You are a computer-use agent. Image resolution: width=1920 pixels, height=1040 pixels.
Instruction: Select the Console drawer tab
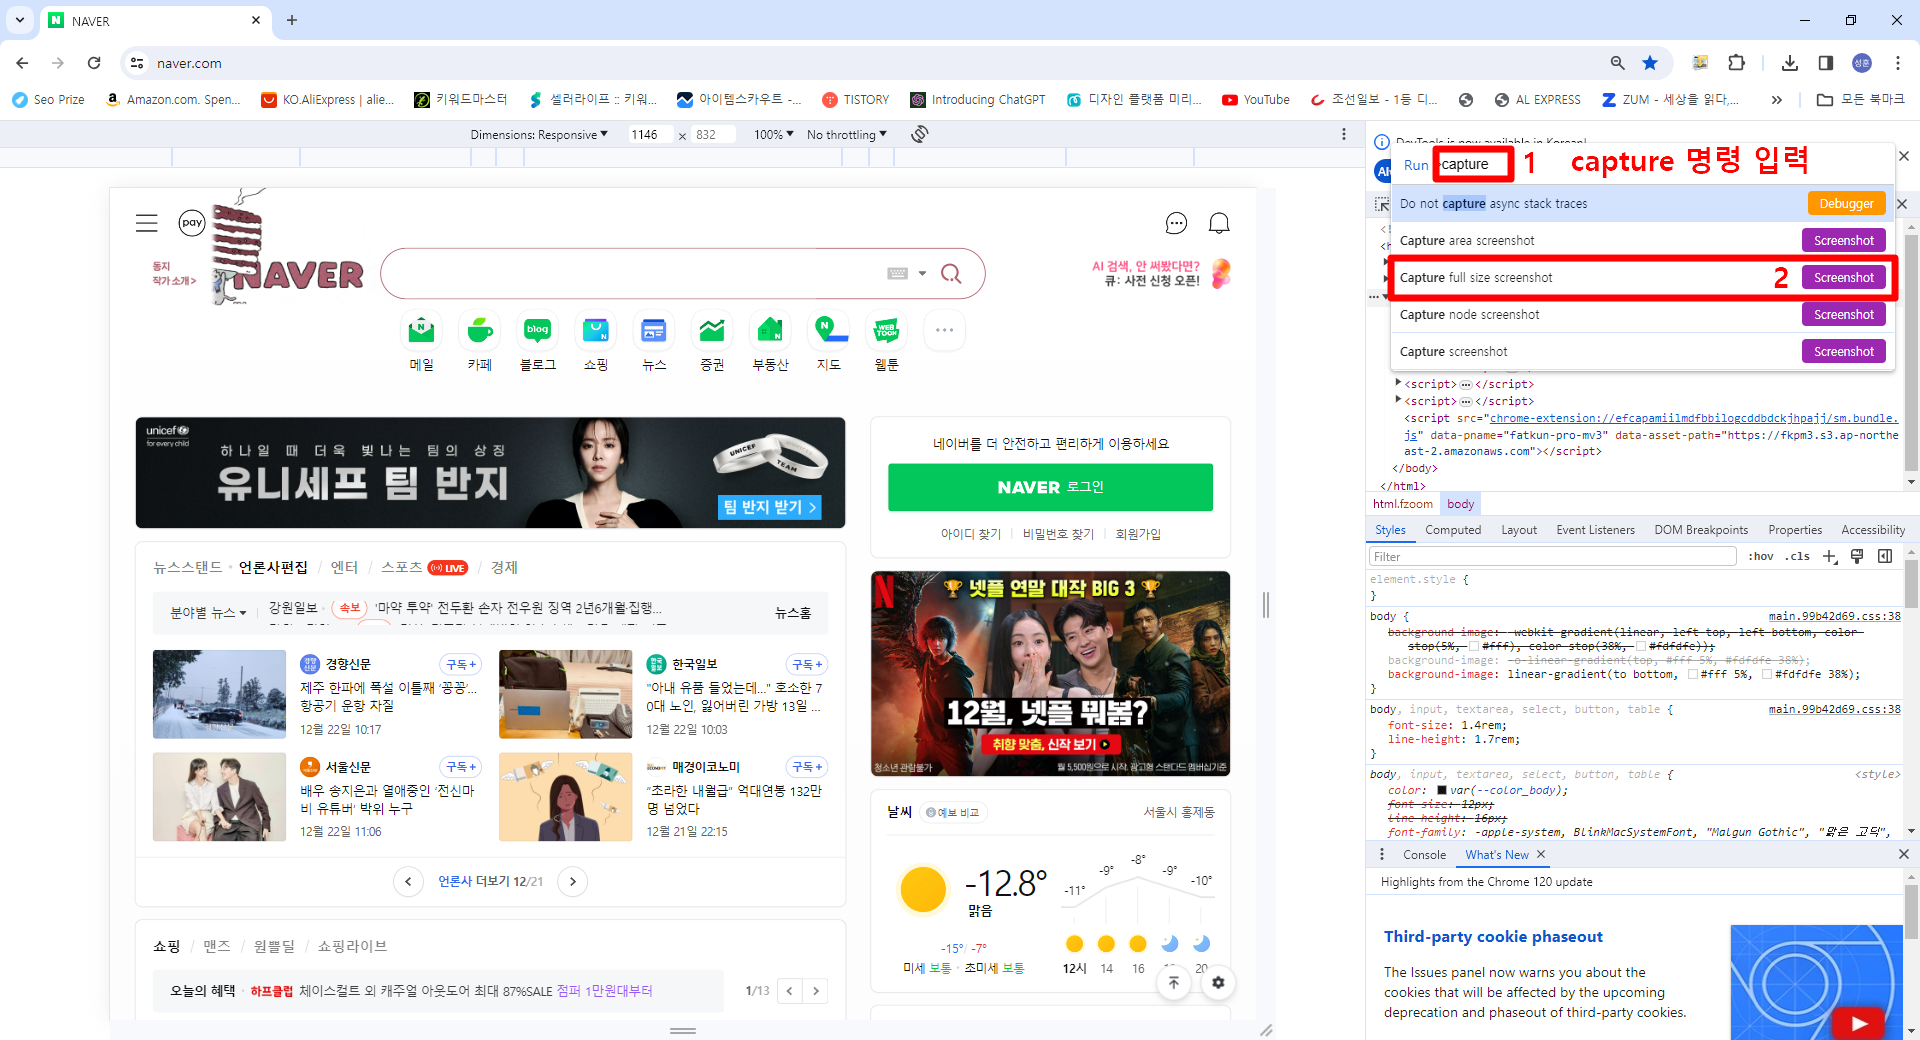[1424, 855]
